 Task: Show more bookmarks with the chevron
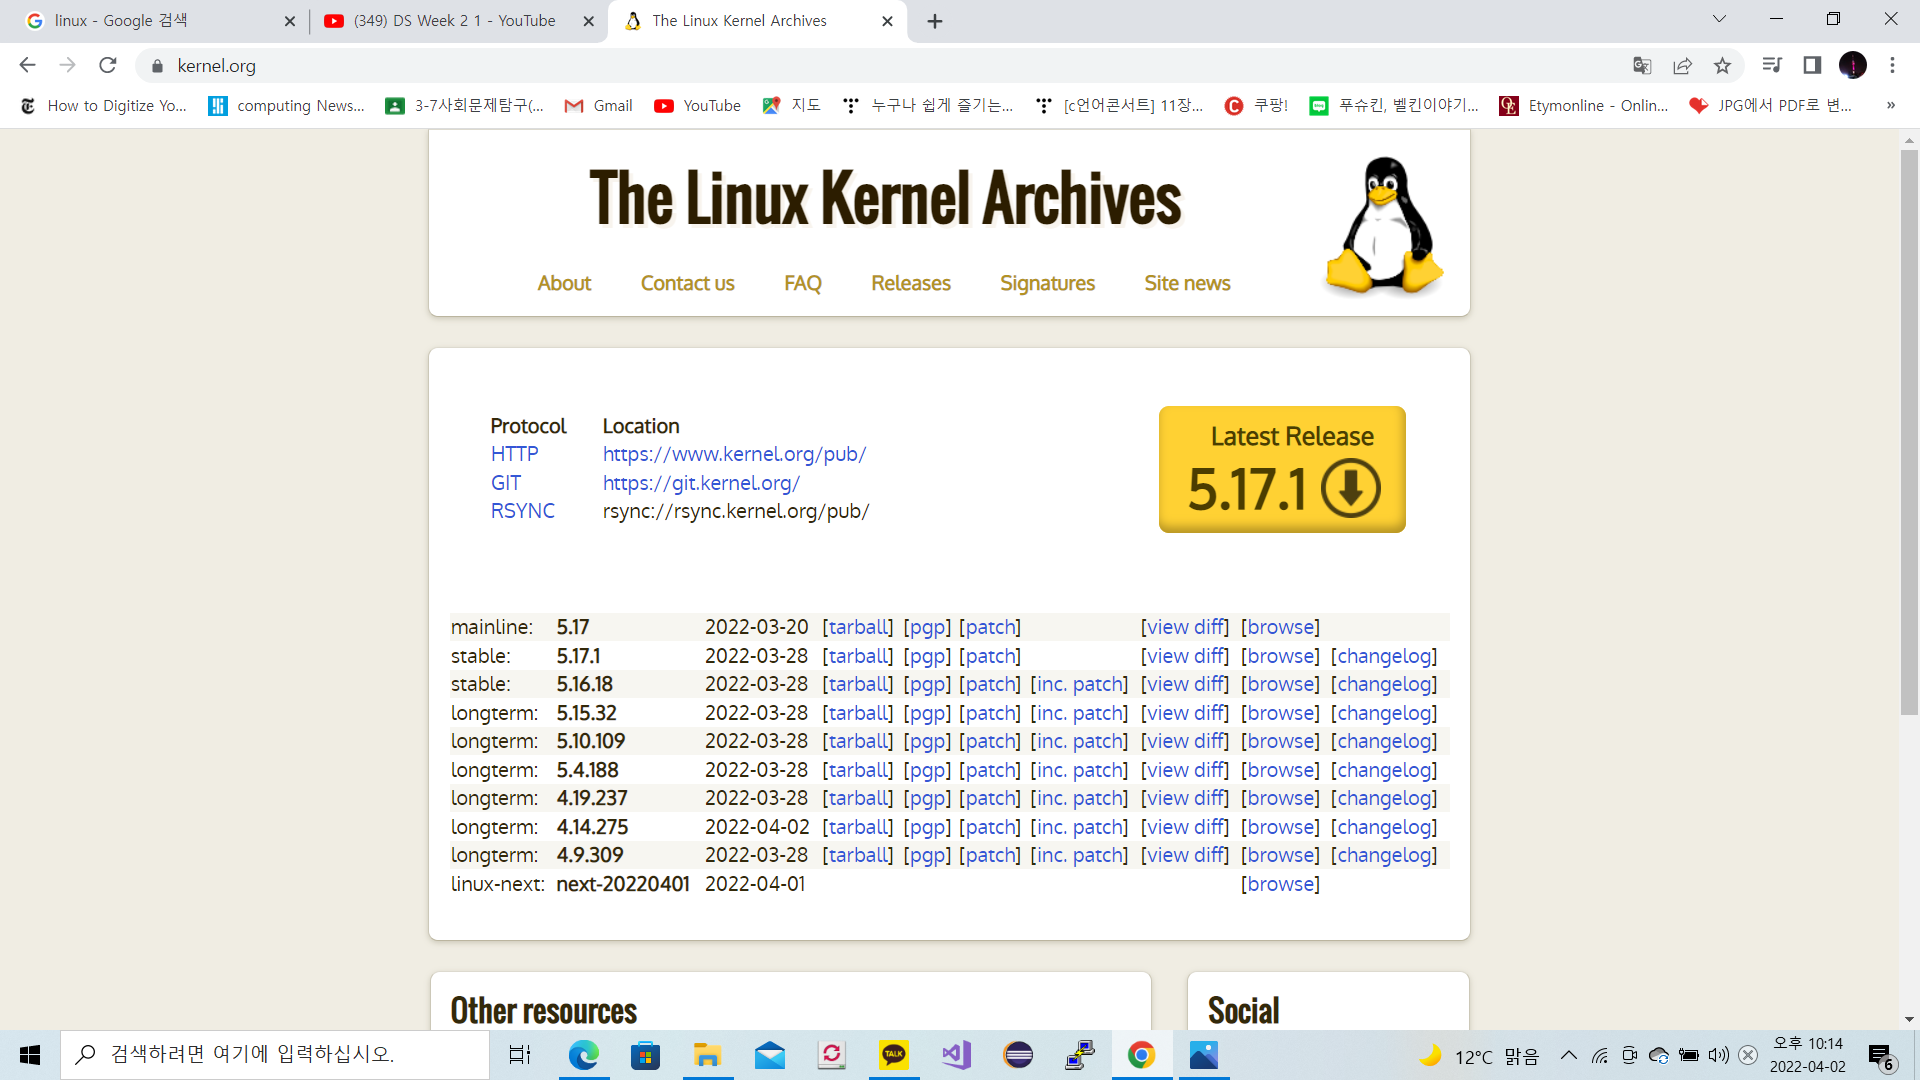pyautogui.click(x=1891, y=105)
